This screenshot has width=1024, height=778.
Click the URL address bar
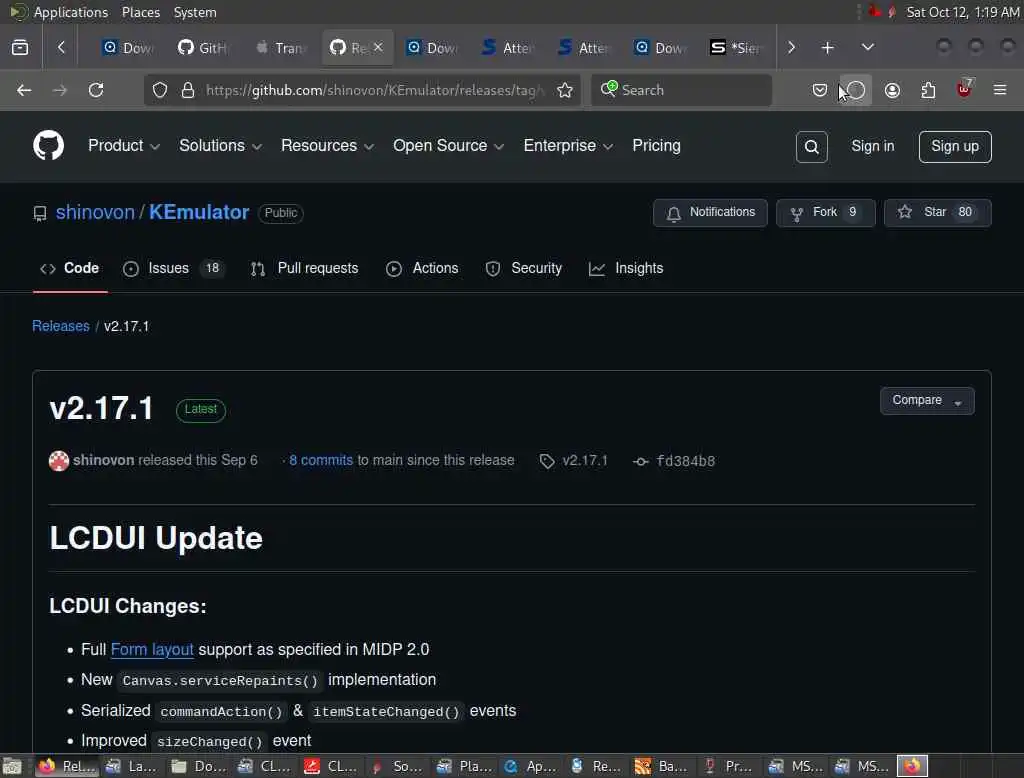pos(374,90)
